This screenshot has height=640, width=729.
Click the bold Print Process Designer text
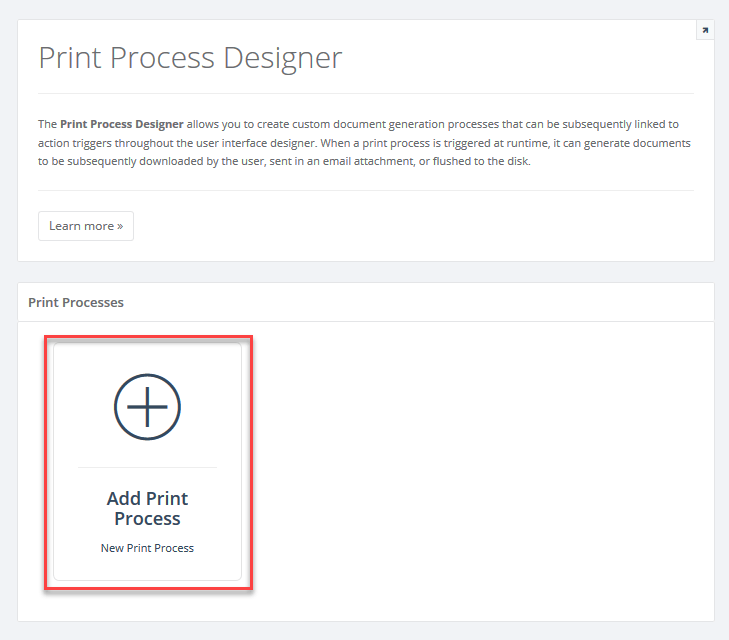point(122,125)
